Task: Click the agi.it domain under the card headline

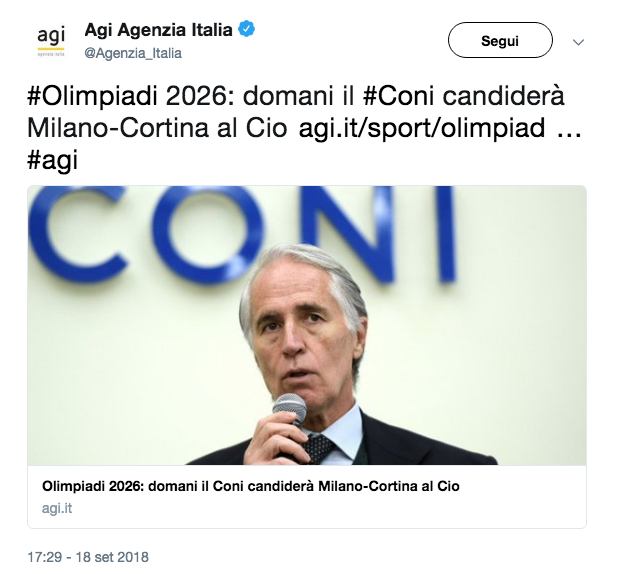Action: point(57,508)
